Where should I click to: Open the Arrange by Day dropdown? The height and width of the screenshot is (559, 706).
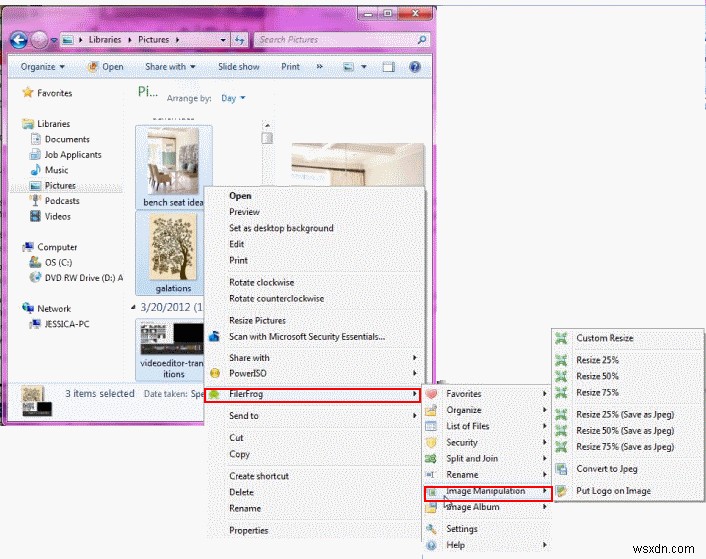(233, 98)
